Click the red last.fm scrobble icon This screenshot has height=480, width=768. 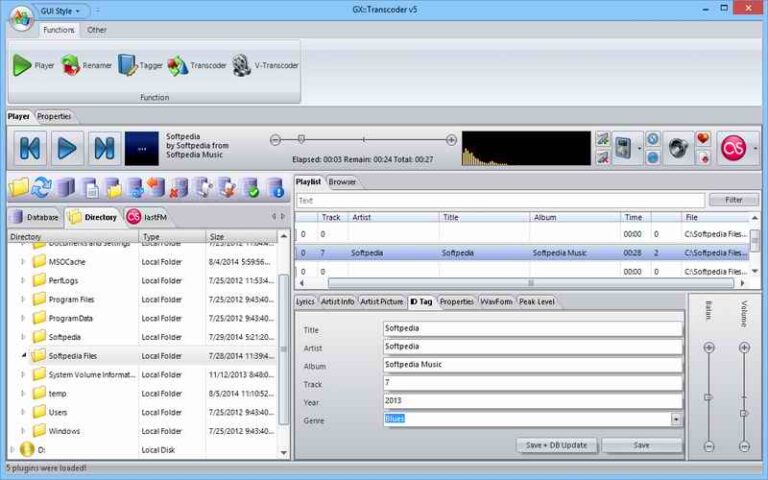coord(735,148)
